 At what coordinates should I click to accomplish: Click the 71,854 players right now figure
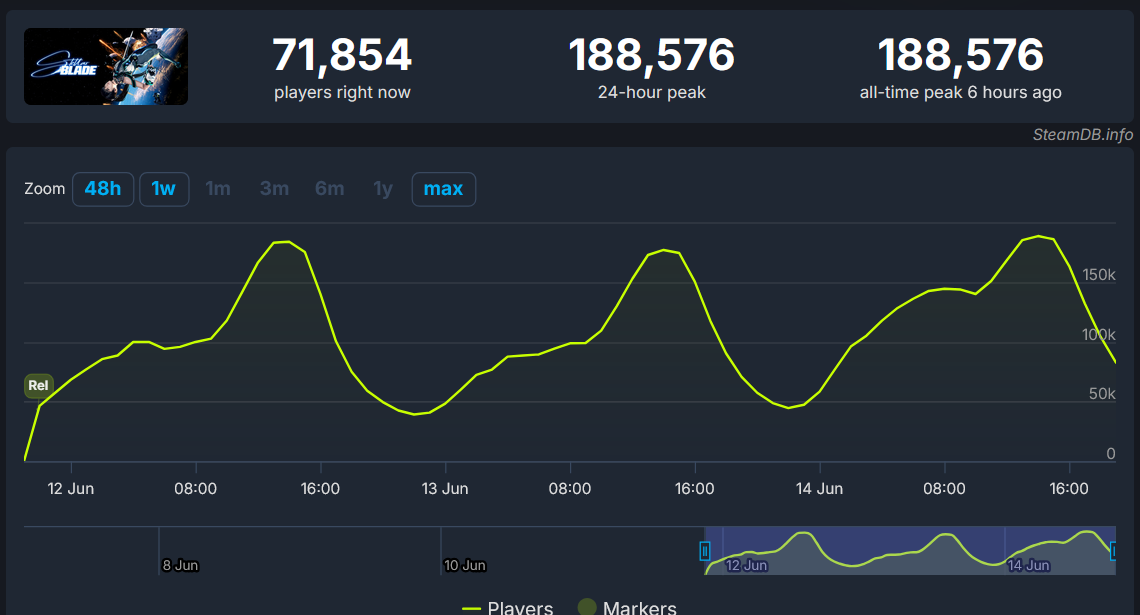[x=342, y=55]
